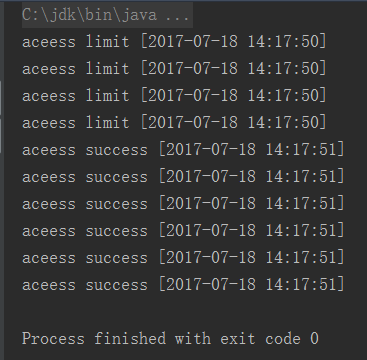Click the second aceess success output line
Viewport: 367px width, 360px height.
tap(183, 177)
